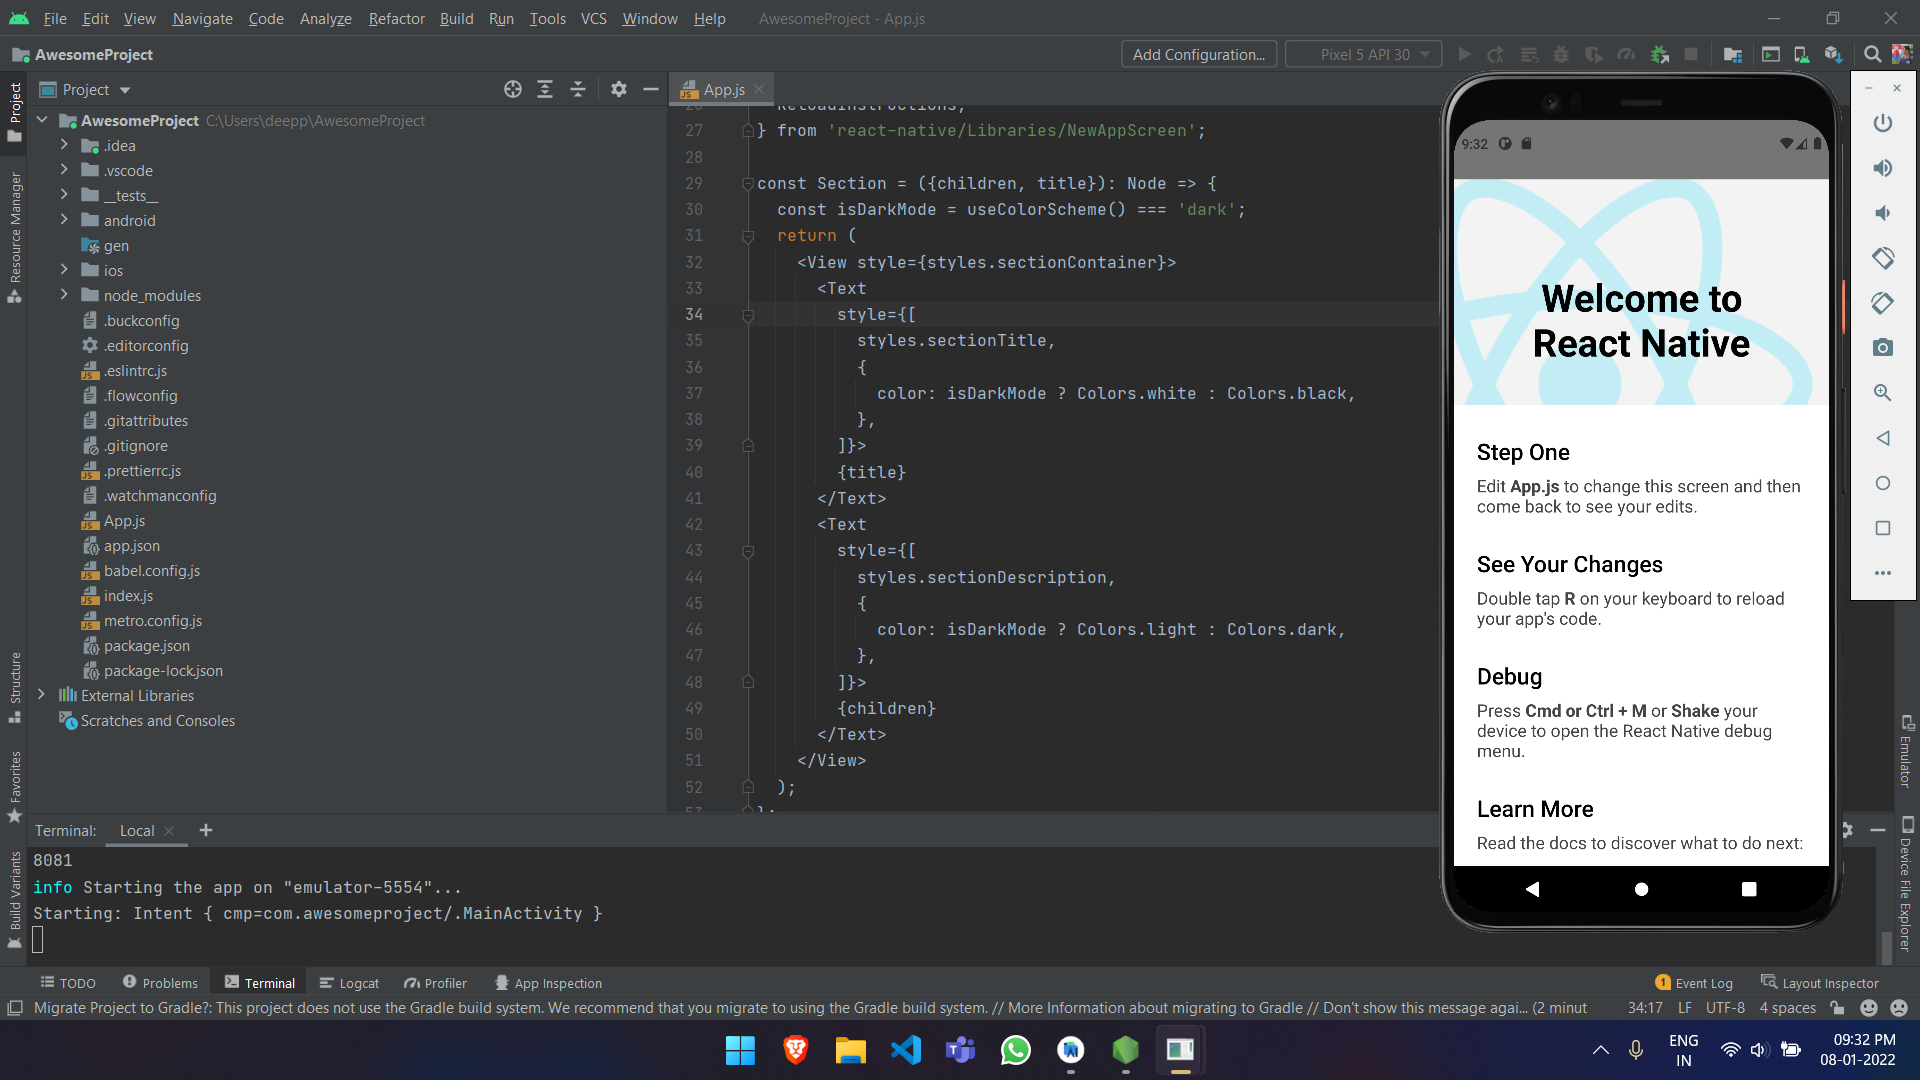Expand the .vscode folder

click(64, 170)
